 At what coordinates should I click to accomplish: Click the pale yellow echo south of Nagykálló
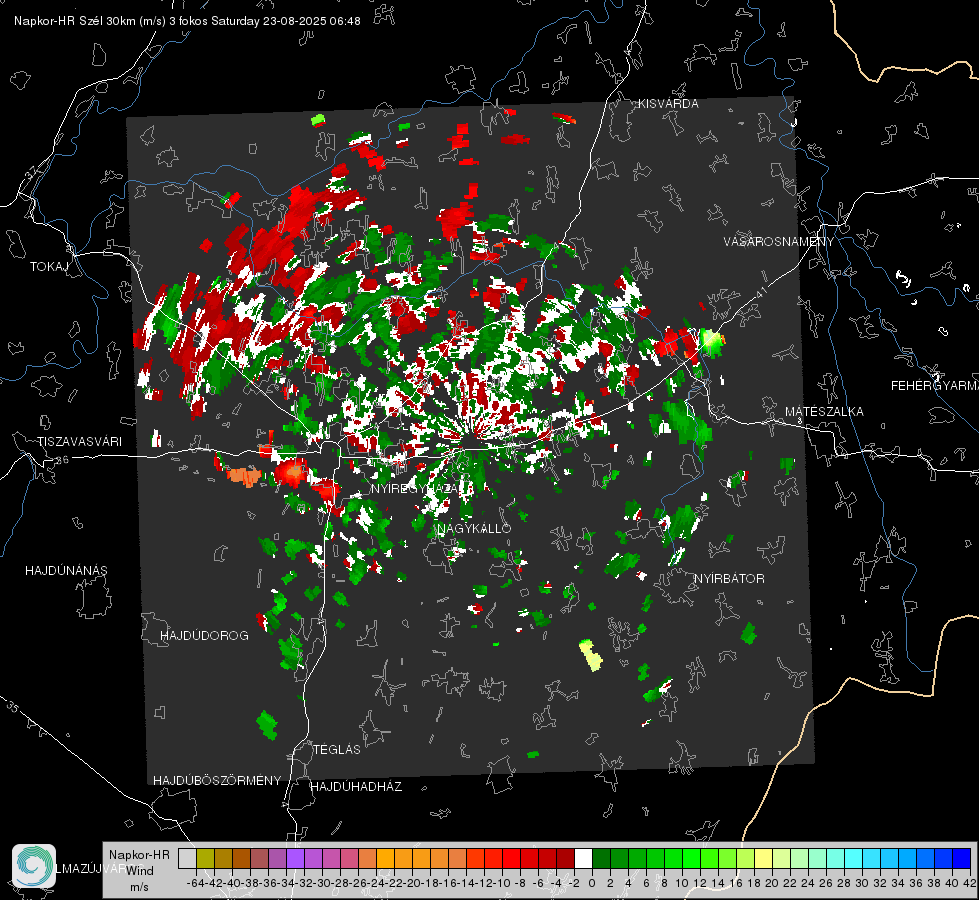pyautogui.click(x=591, y=655)
